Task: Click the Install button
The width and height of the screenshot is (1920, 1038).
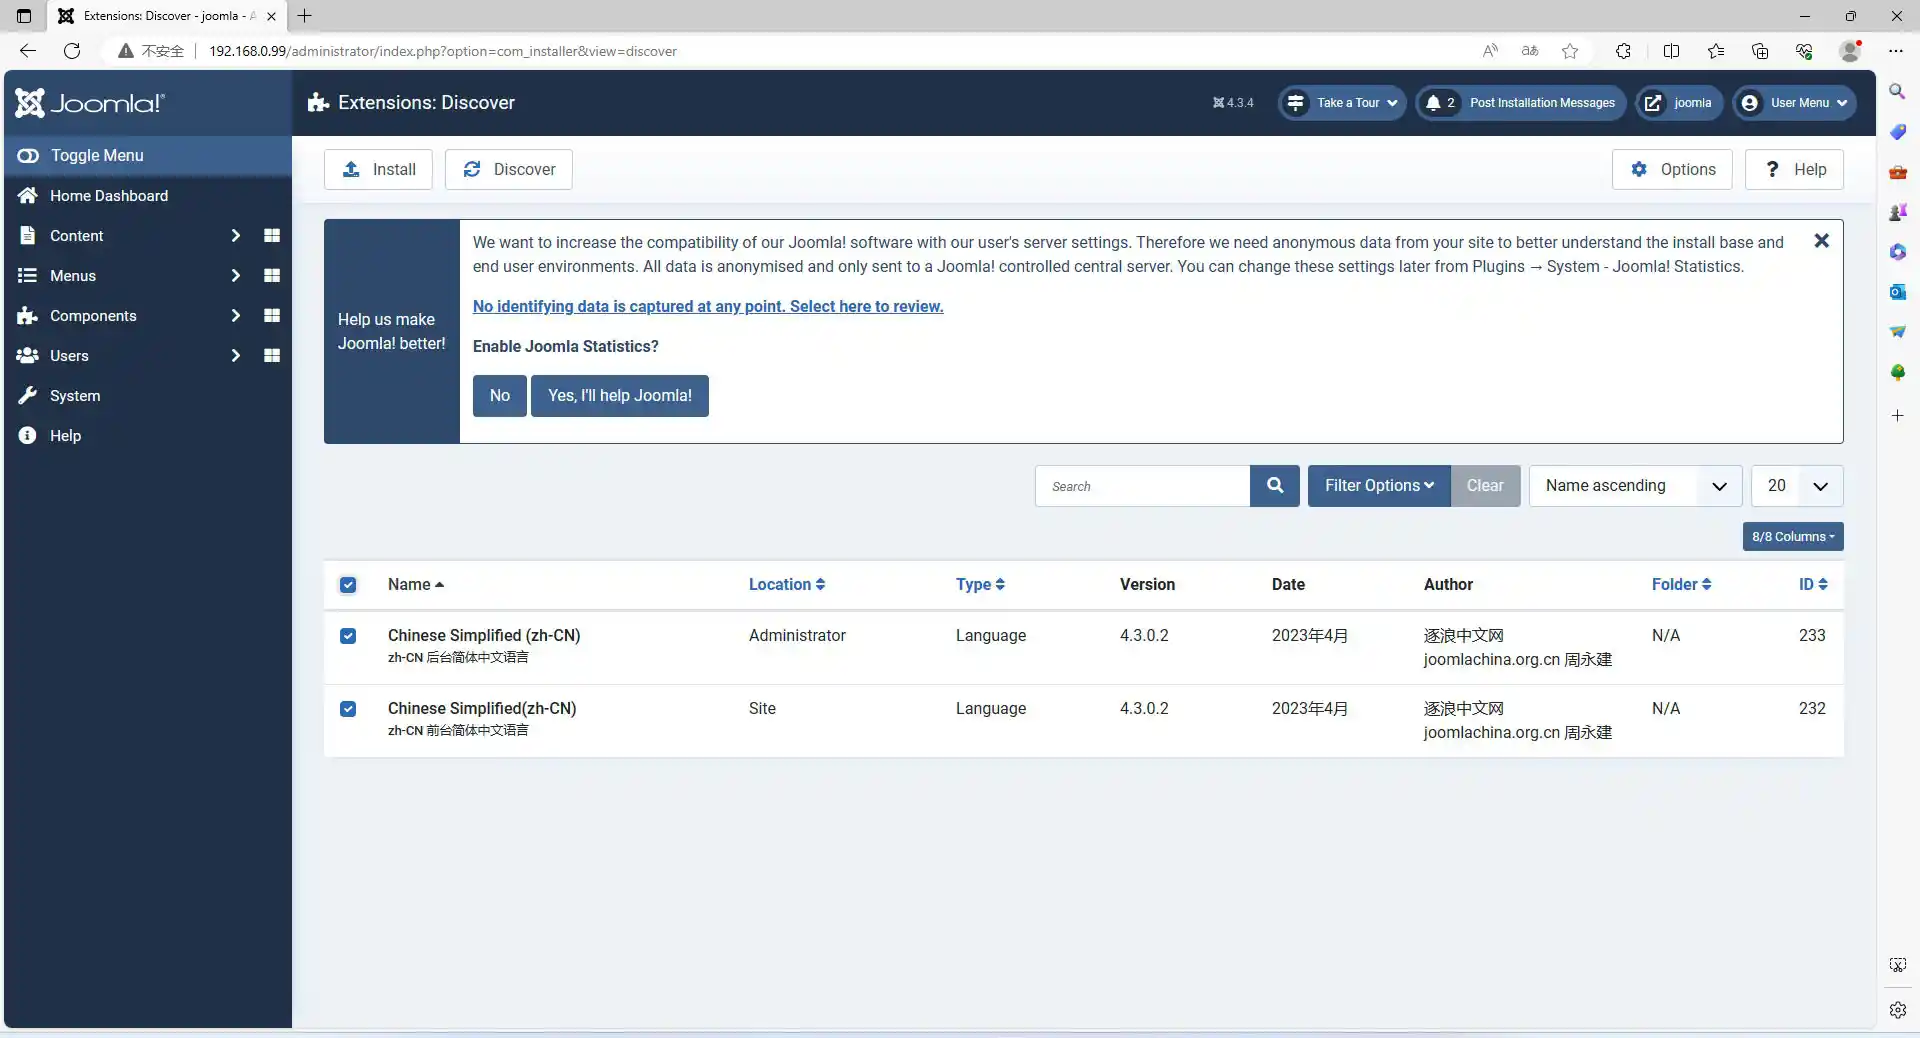Action: [378, 170]
